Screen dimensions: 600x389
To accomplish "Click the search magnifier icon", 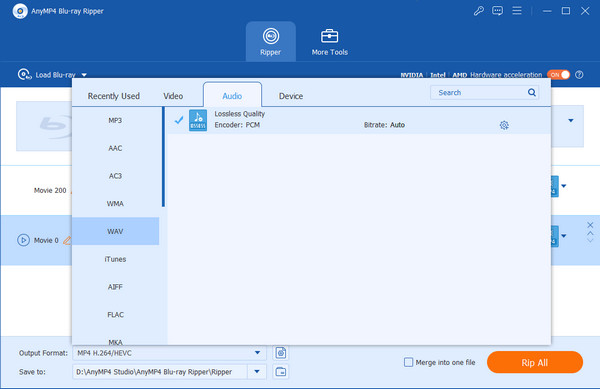I will point(532,93).
